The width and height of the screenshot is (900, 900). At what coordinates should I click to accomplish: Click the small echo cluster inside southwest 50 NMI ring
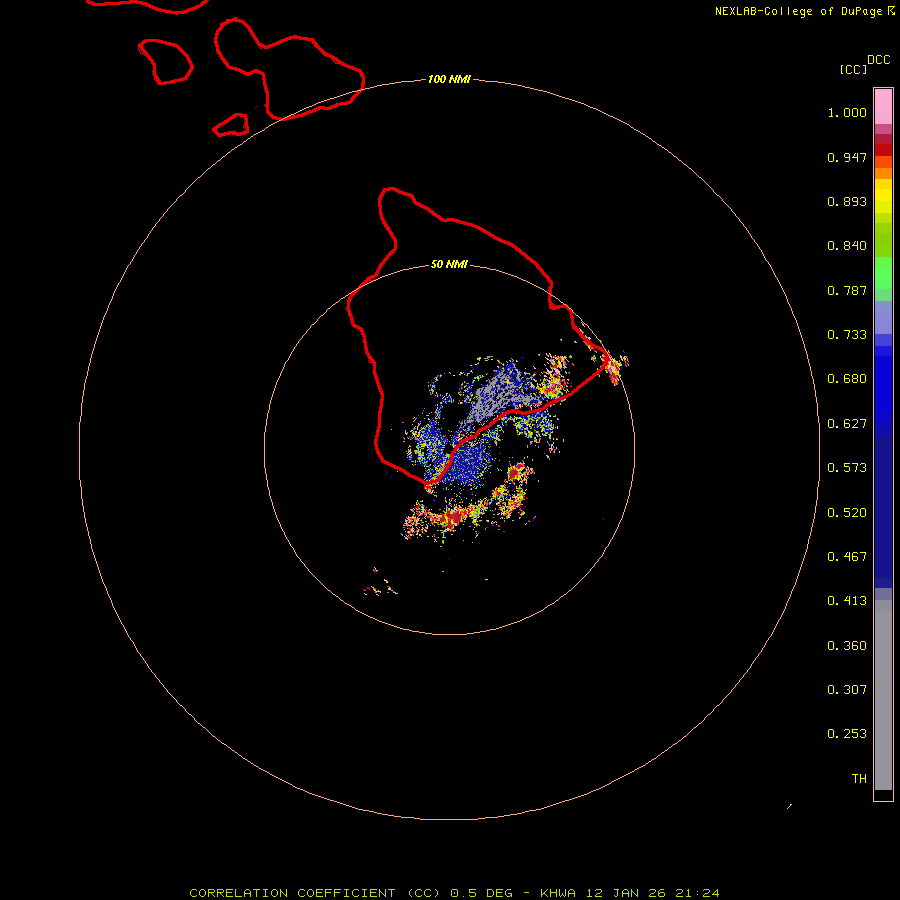(x=380, y=583)
